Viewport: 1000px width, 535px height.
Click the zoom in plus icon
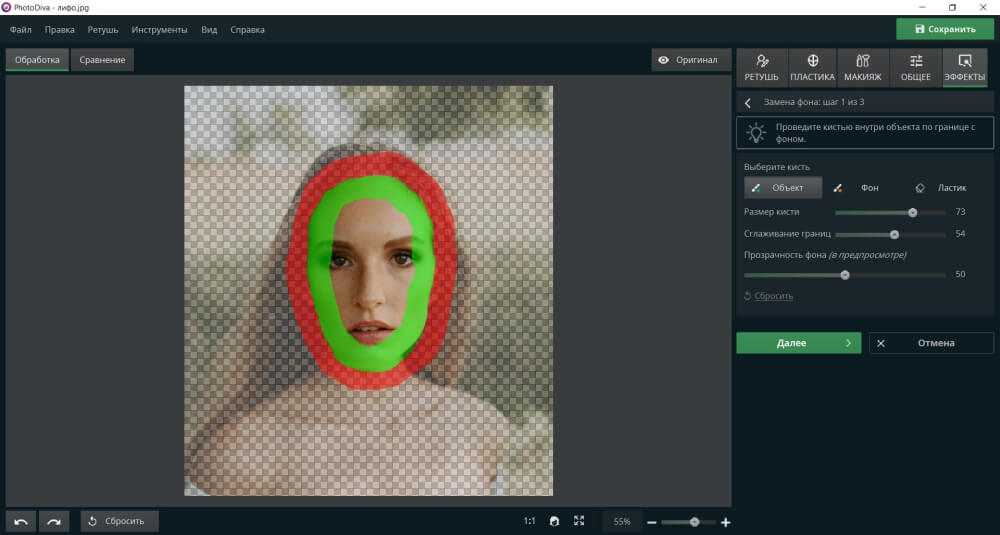pos(726,522)
